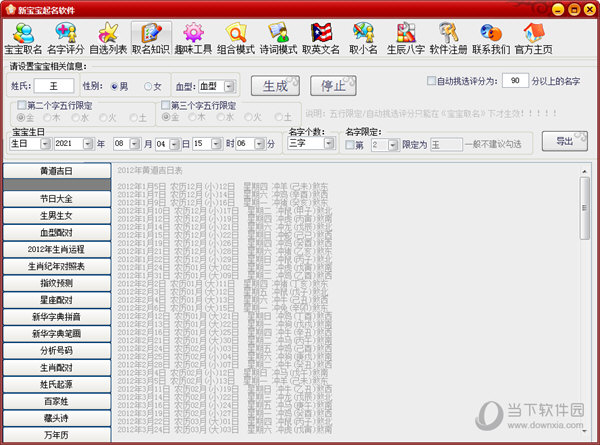Select 节日大全 in the side list
The width and height of the screenshot is (600, 445).
(57, 199)
